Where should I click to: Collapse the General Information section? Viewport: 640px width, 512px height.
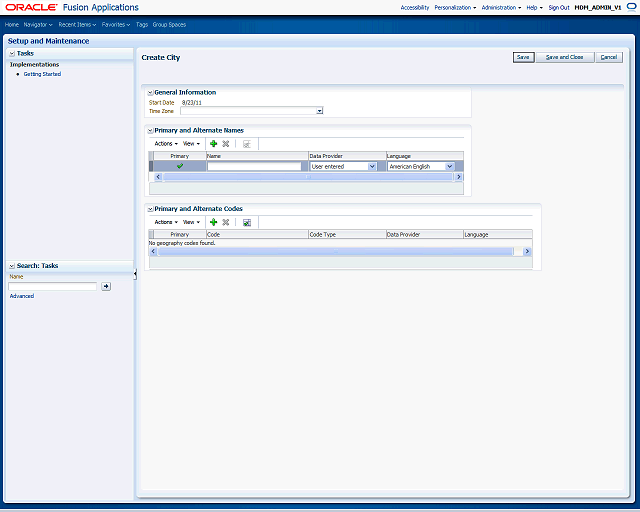pyautogui.click(x=150, y=93)
